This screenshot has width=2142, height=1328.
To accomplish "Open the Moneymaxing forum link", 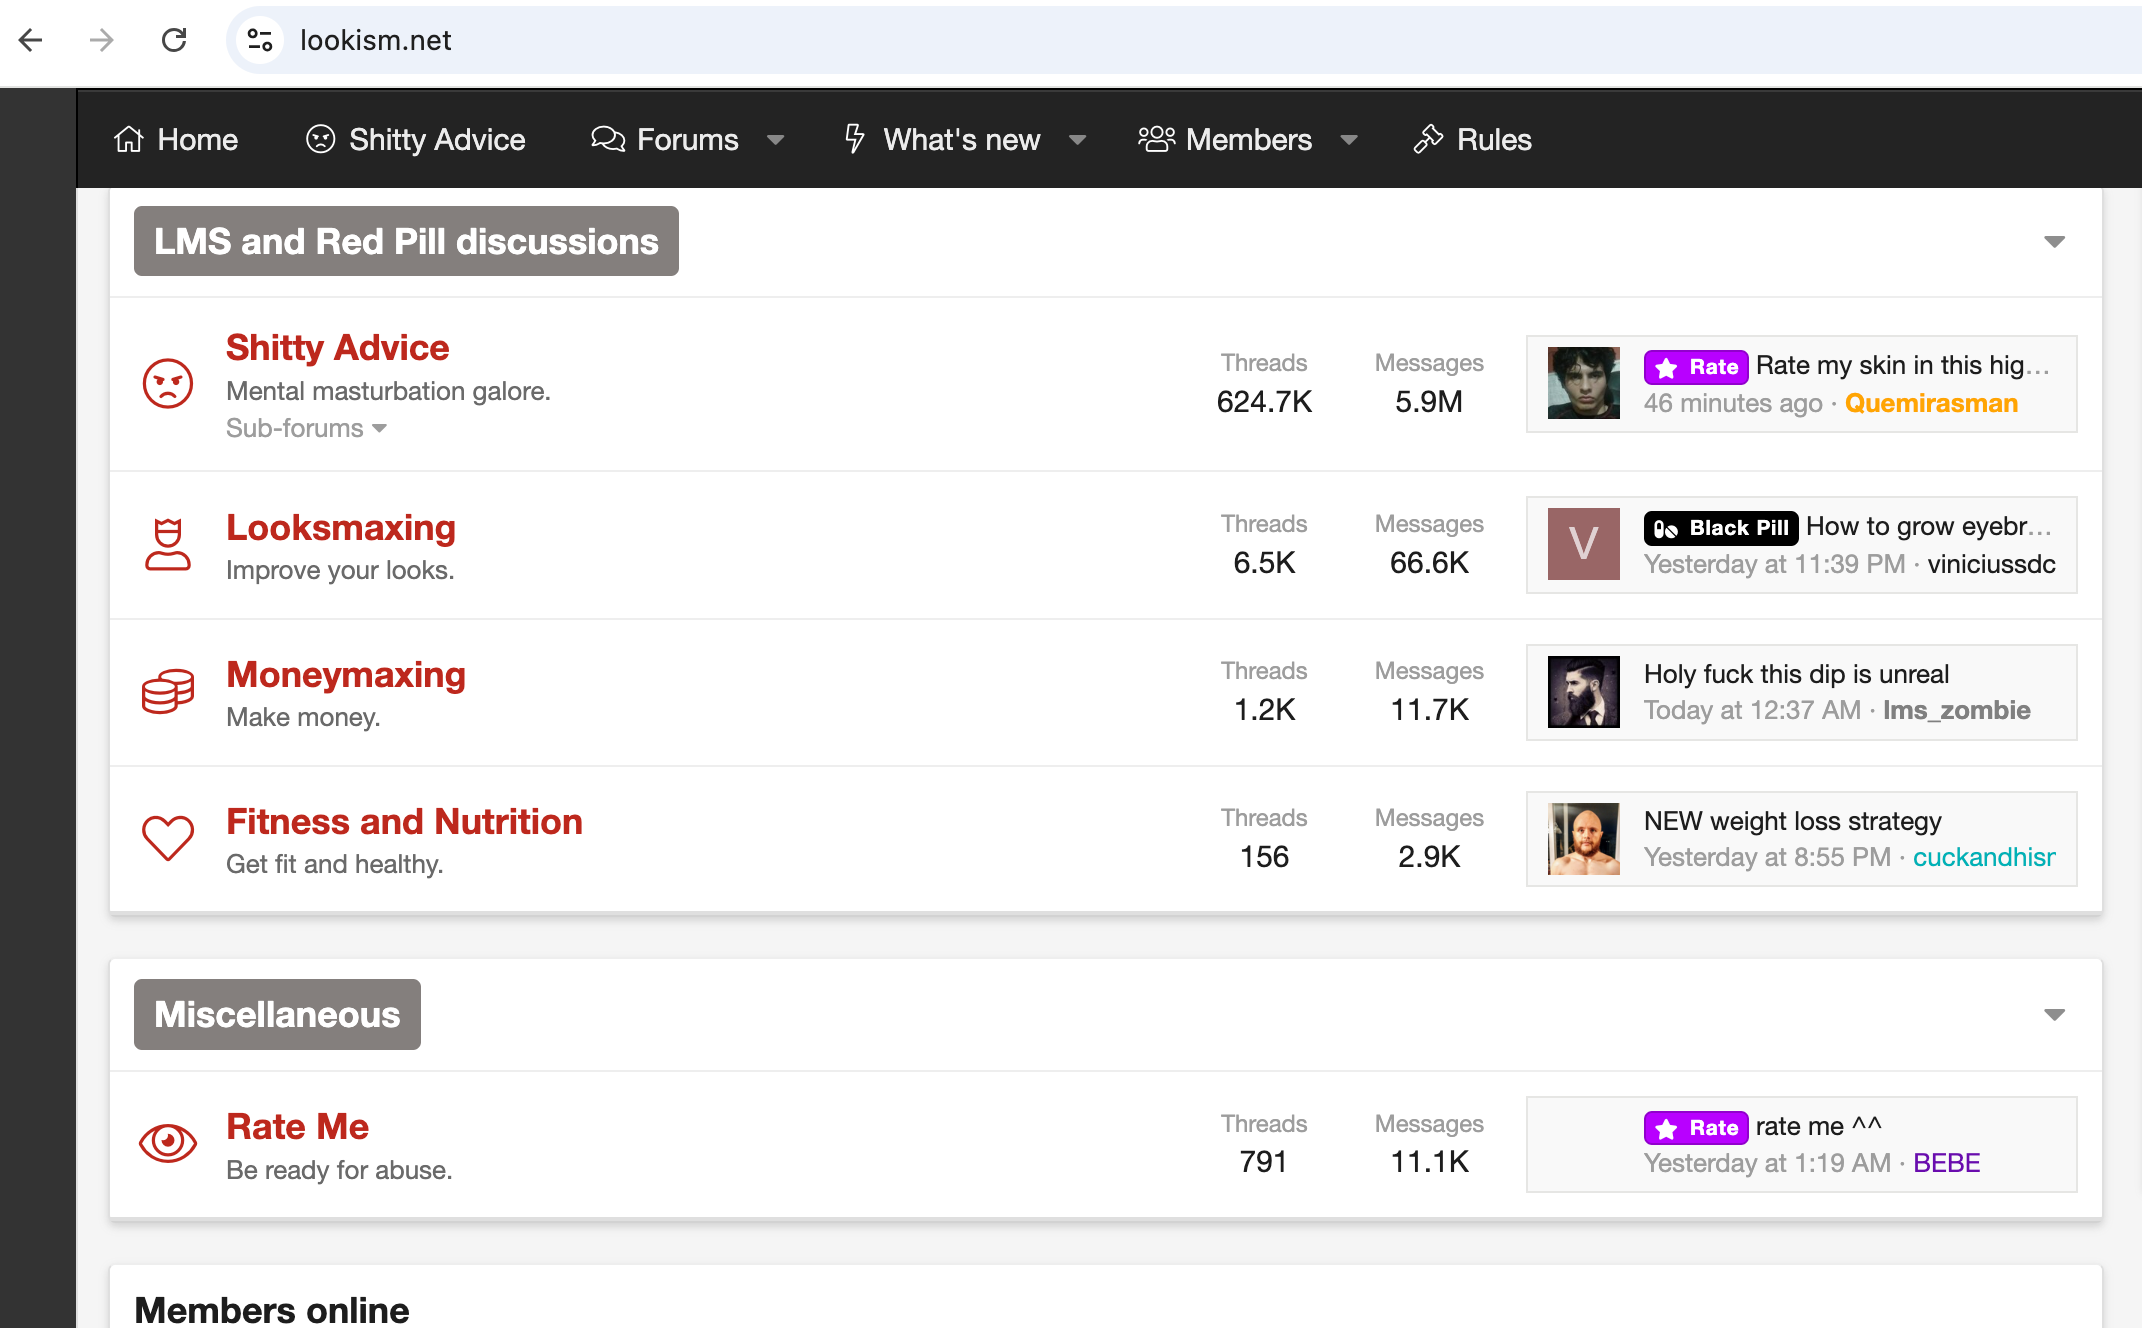I will 345,675.
